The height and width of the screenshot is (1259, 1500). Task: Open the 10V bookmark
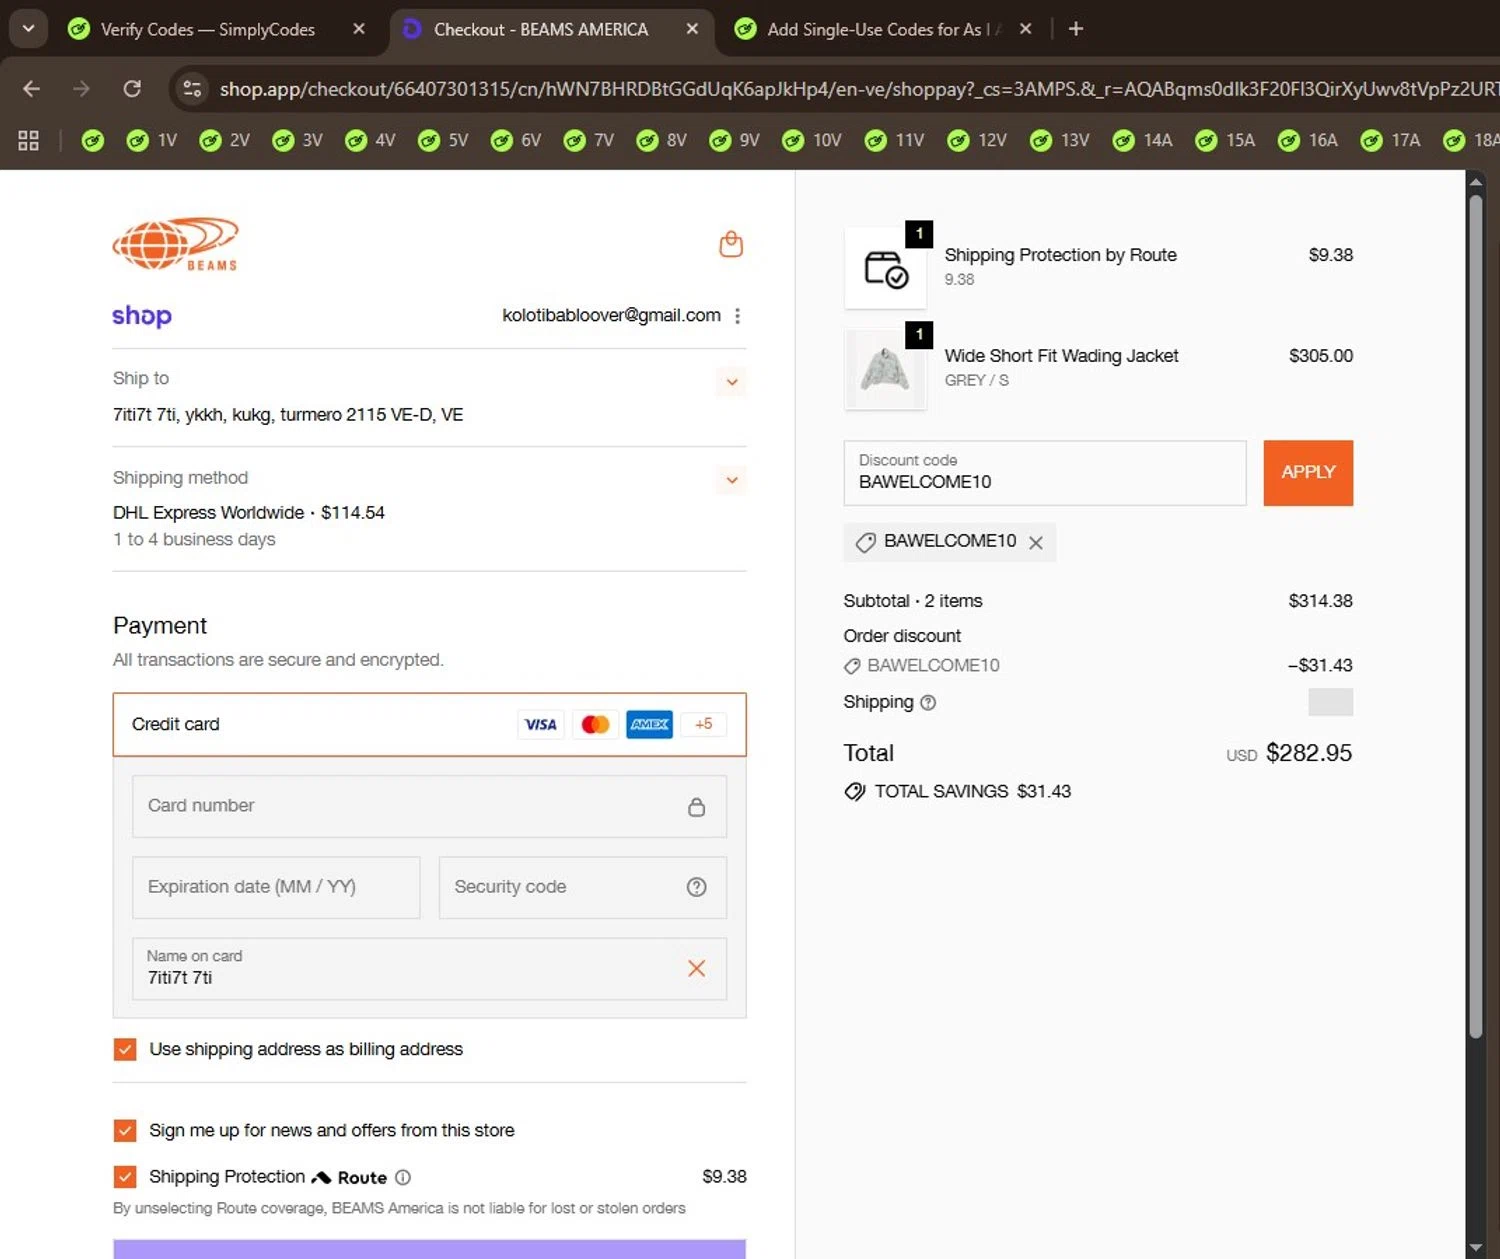coord(812,140)
